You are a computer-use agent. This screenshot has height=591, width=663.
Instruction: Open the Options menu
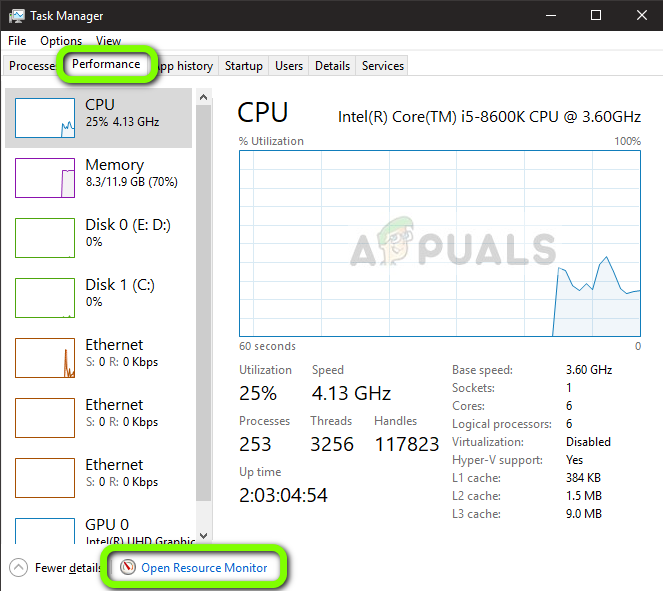tap(61, 41)
